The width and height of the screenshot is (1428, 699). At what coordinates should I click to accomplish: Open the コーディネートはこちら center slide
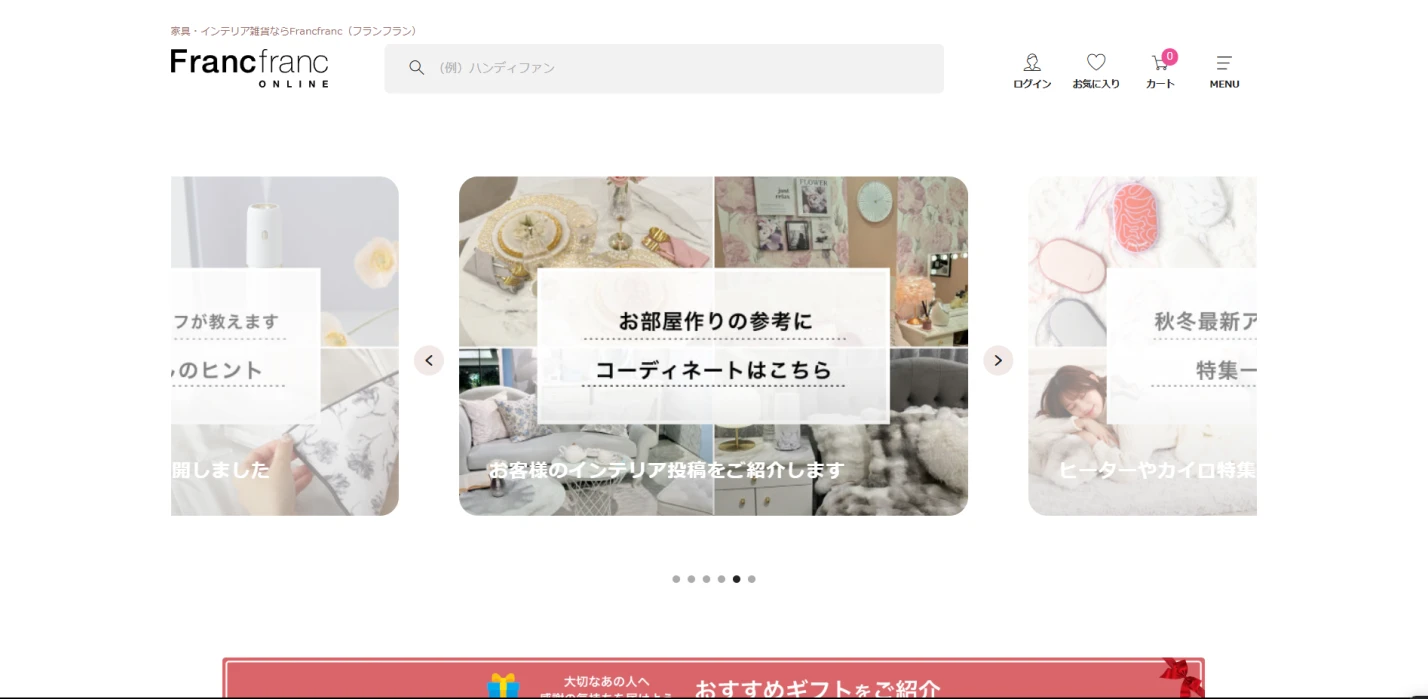pos(713,346)
